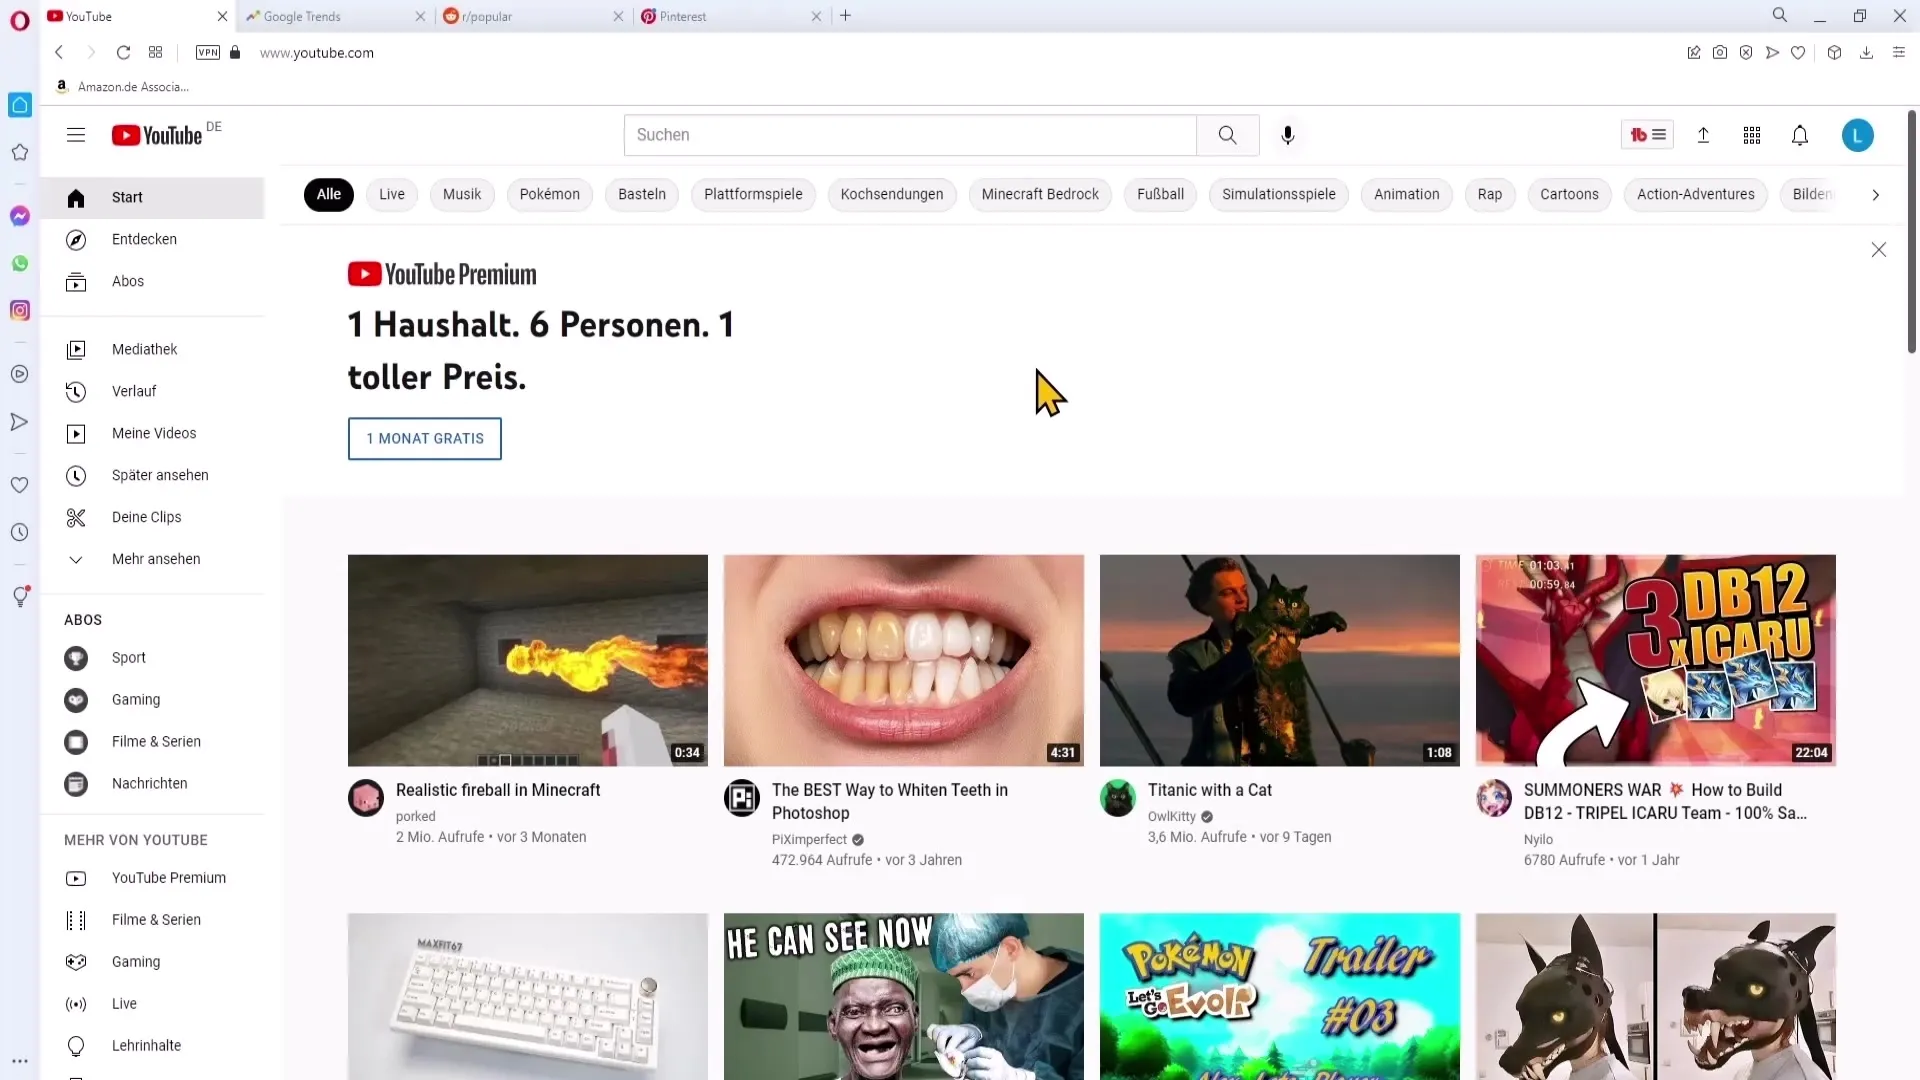The height and width of the screenshot is (1080, 1920).
Task: Open PiXimperfect channel avatar
Action: [x=742, y=798]
